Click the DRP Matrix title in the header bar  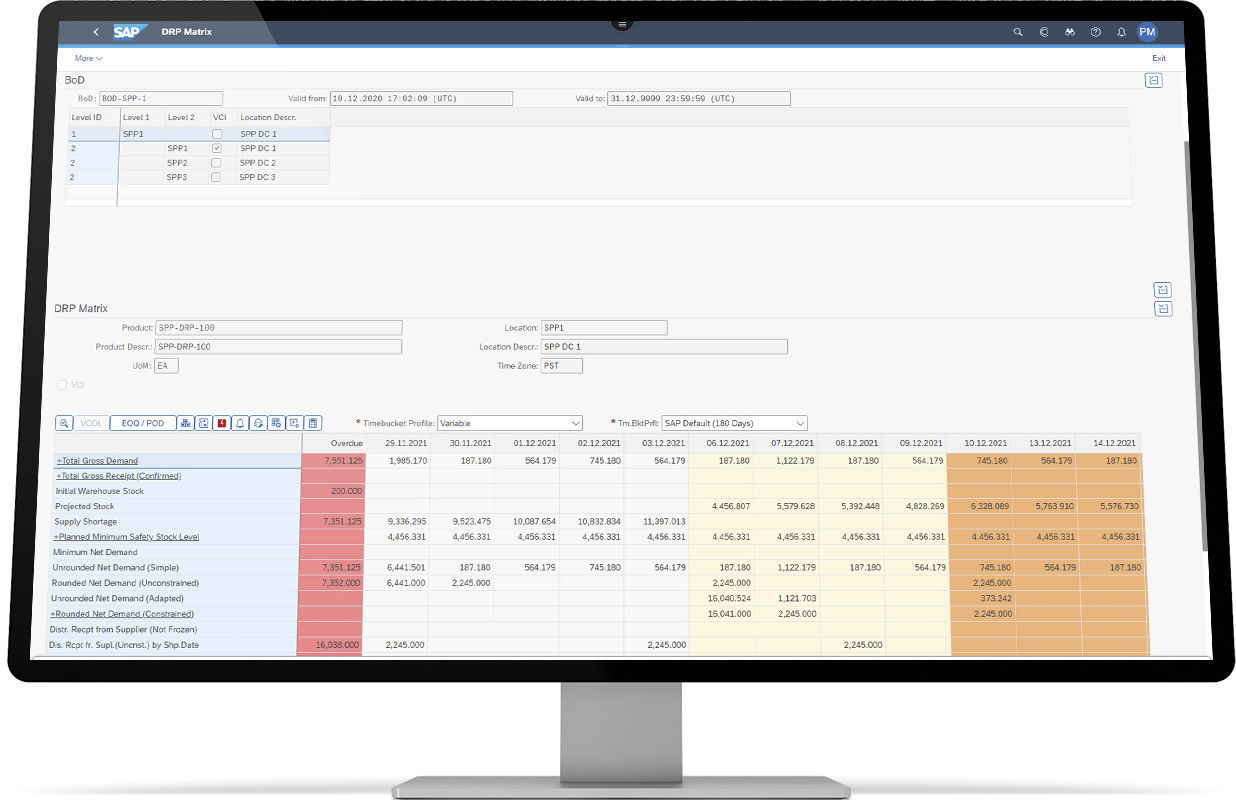click(x=185, y=31)
